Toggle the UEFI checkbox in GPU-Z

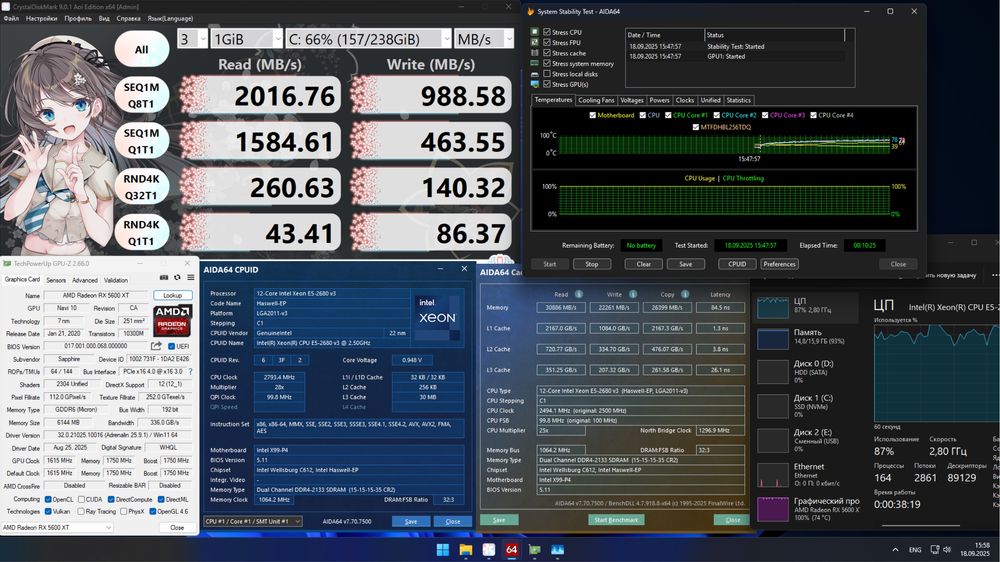[171, 346]
